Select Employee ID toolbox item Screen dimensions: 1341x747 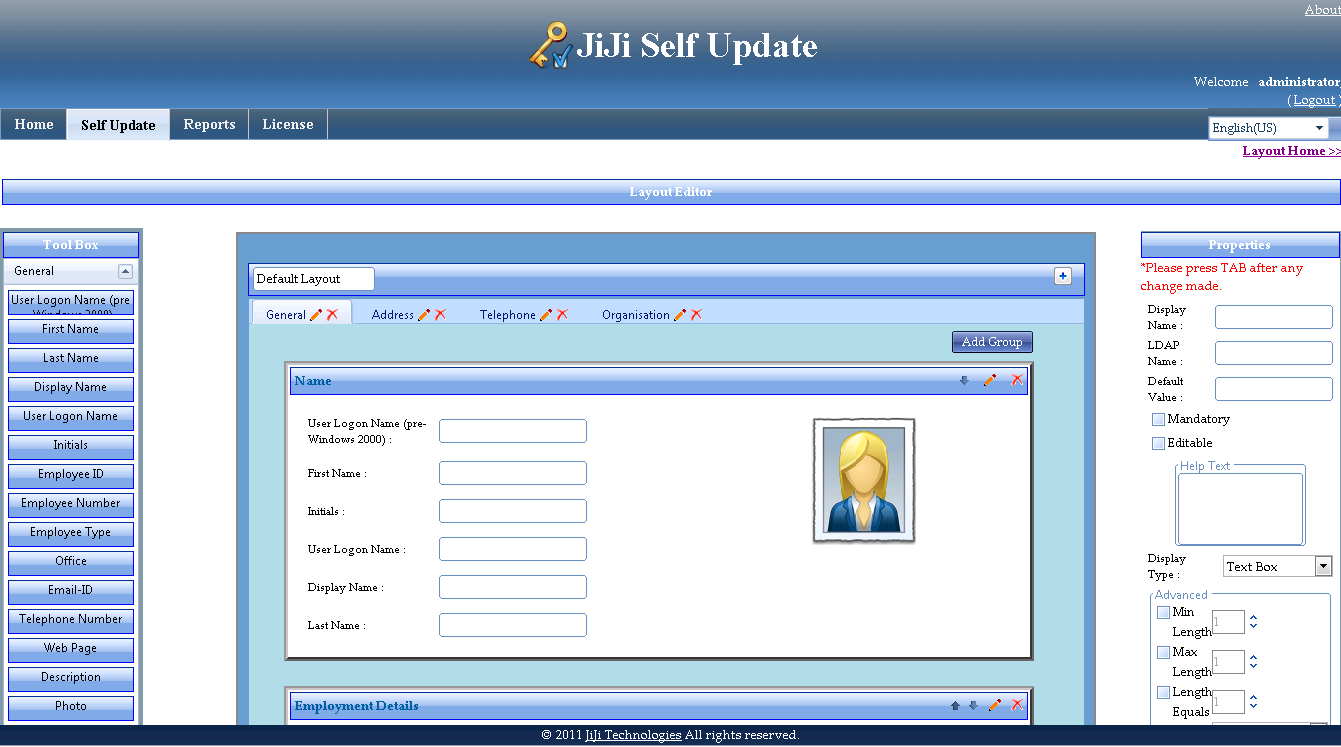click(71, 476)
